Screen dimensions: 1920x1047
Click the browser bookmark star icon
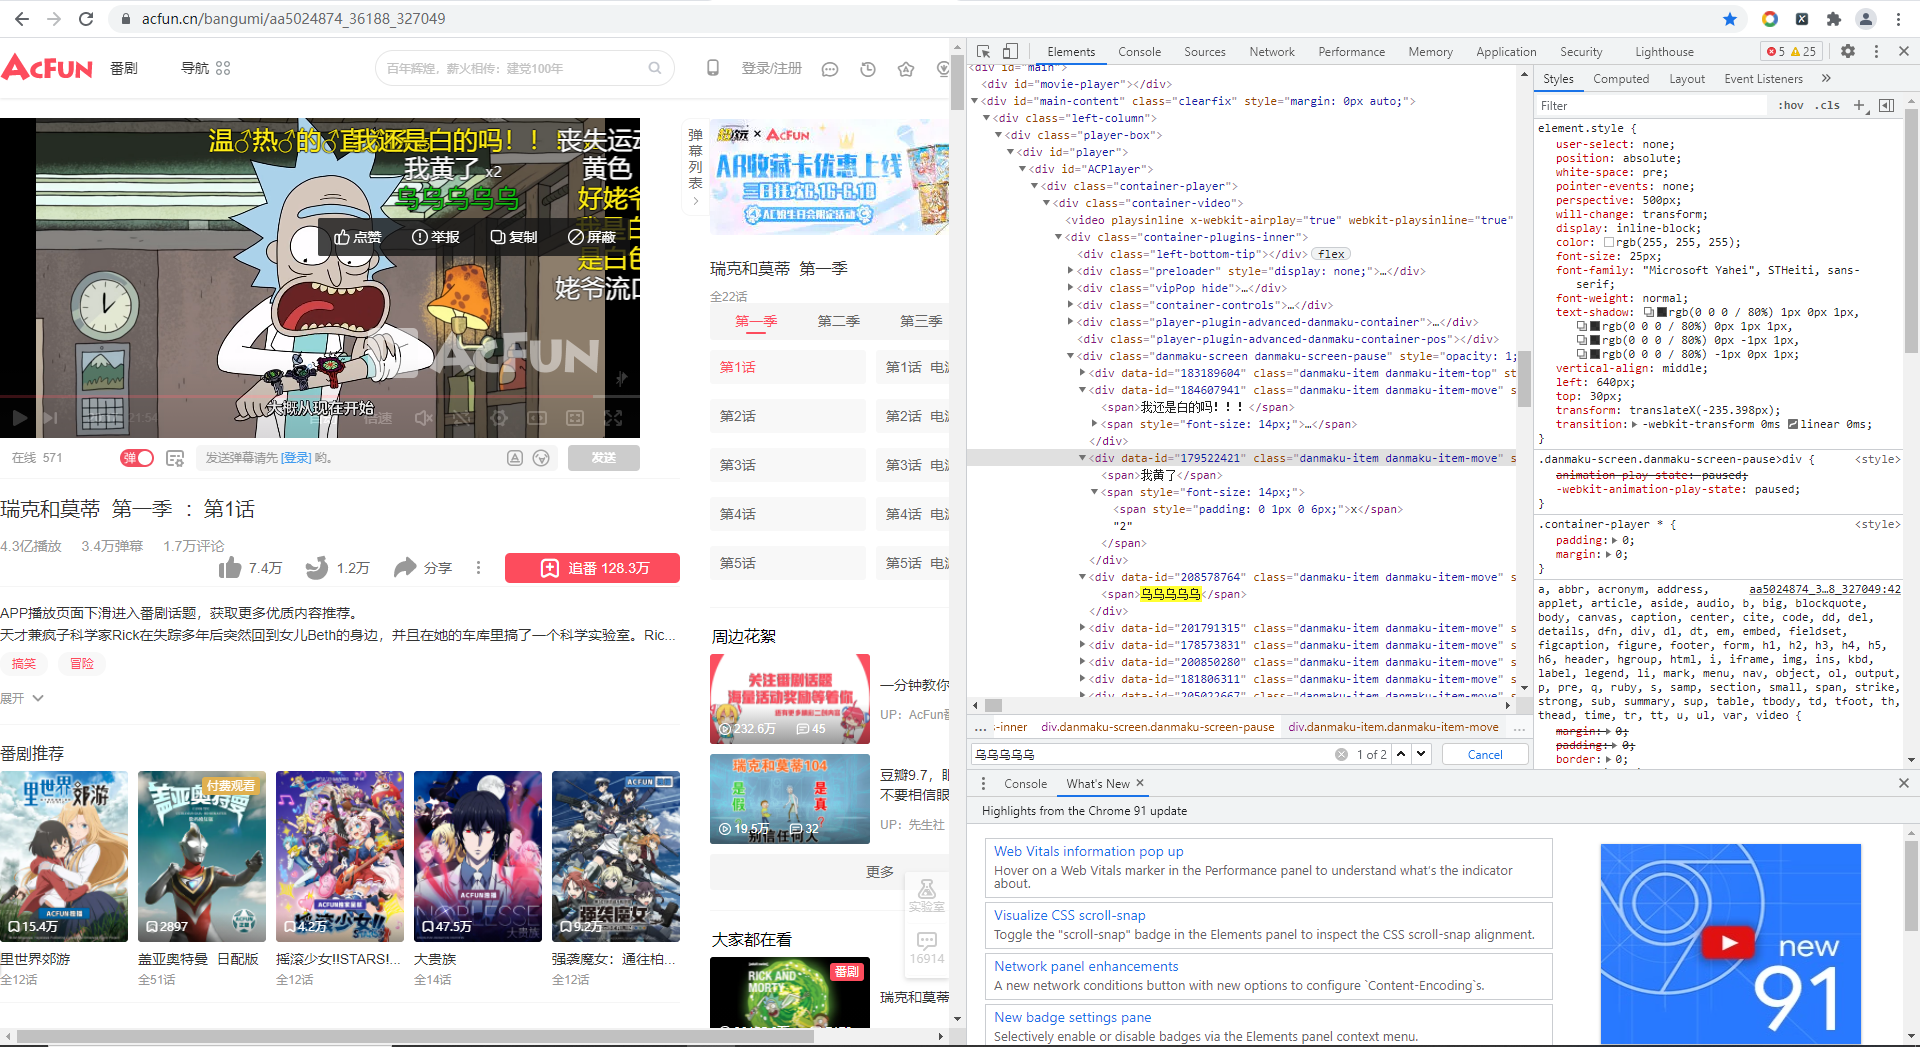tap(1730, 19)
